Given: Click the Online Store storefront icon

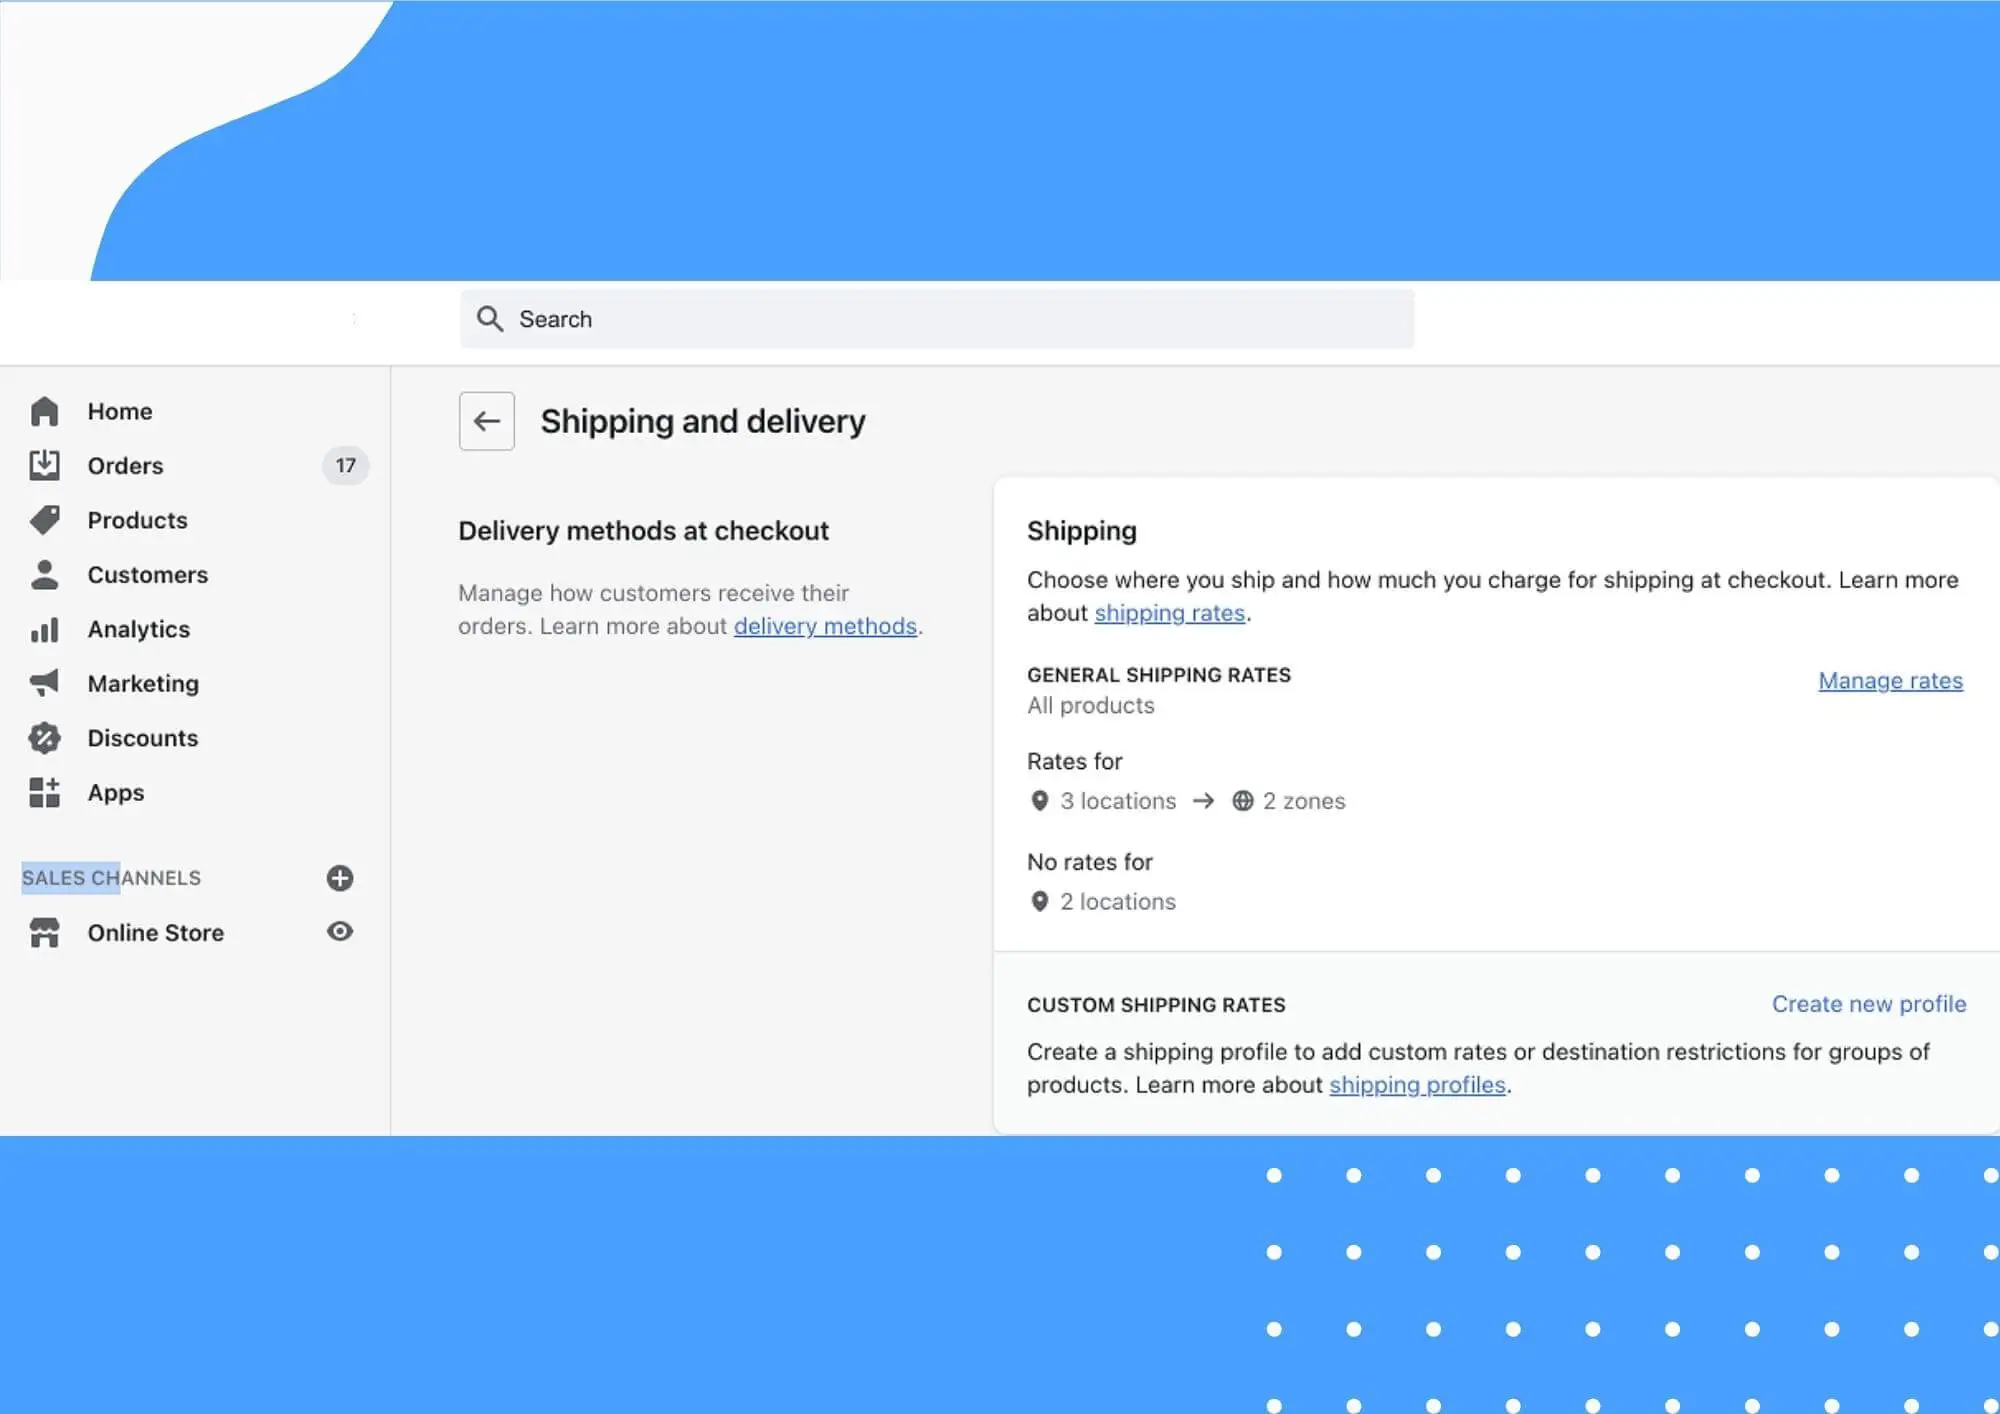Looking at the screenshot, I should click(44, 932).
